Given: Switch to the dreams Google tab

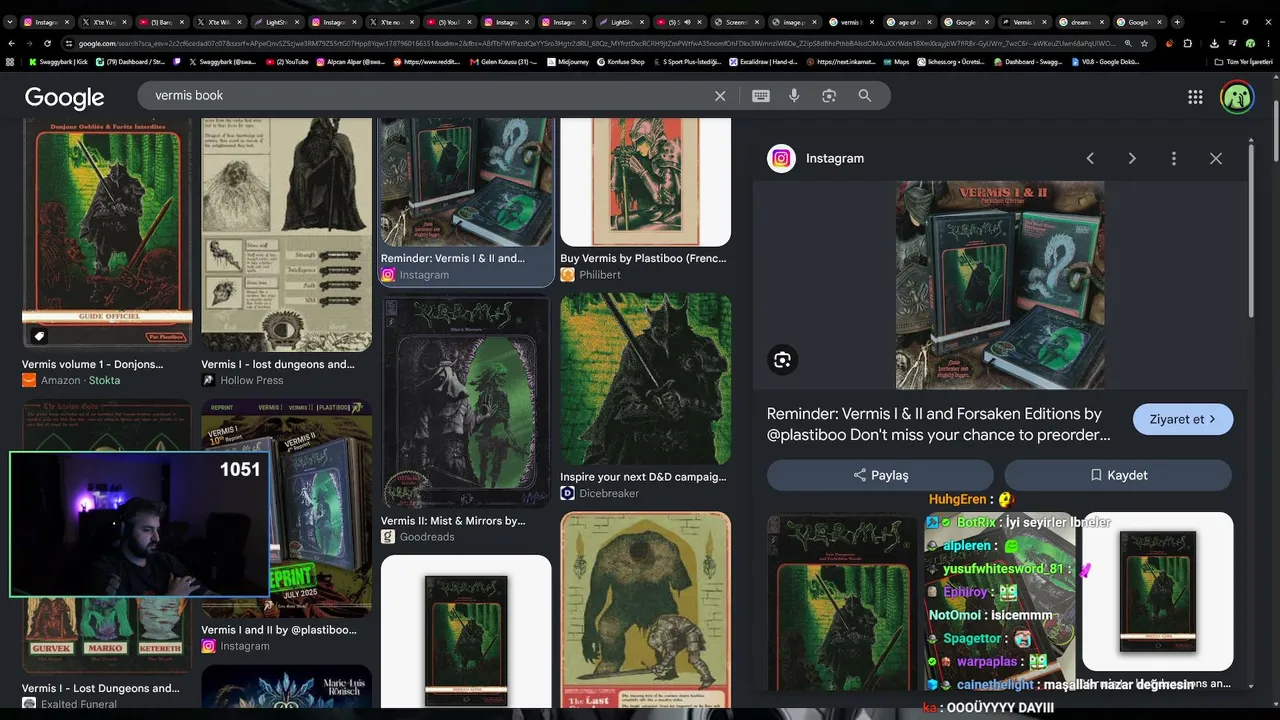Looking at the screenshot, I should tap(1083, 22).
